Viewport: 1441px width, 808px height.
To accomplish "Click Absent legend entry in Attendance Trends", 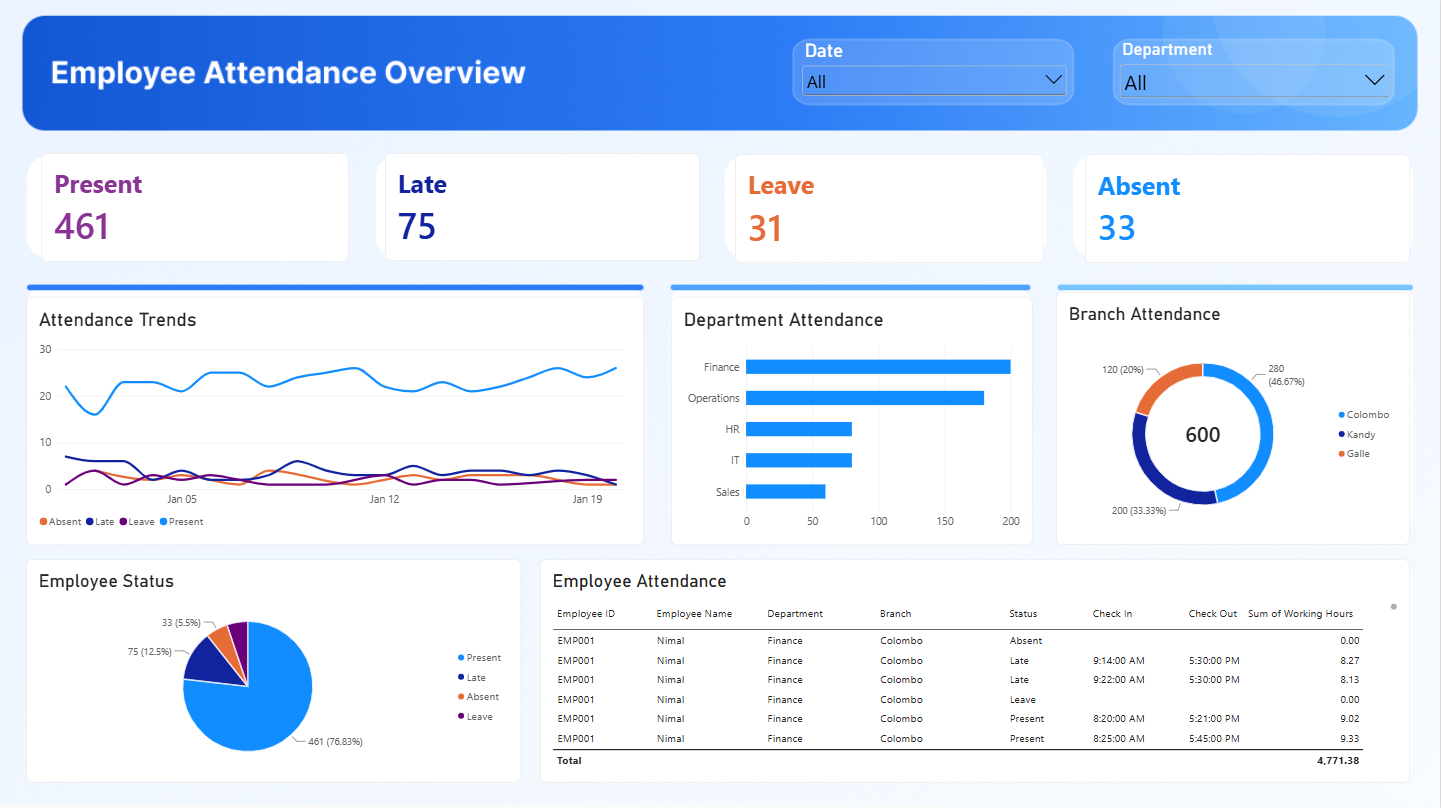I will click(61, 522).
